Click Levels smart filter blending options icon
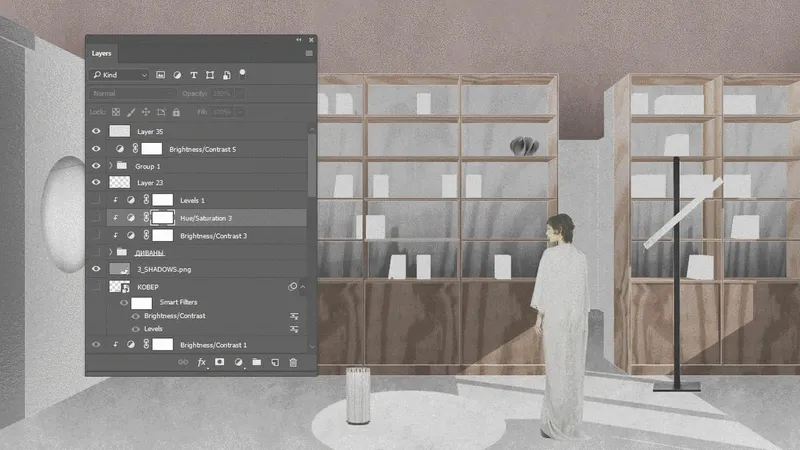800x450 pixels. pos(294,329)
